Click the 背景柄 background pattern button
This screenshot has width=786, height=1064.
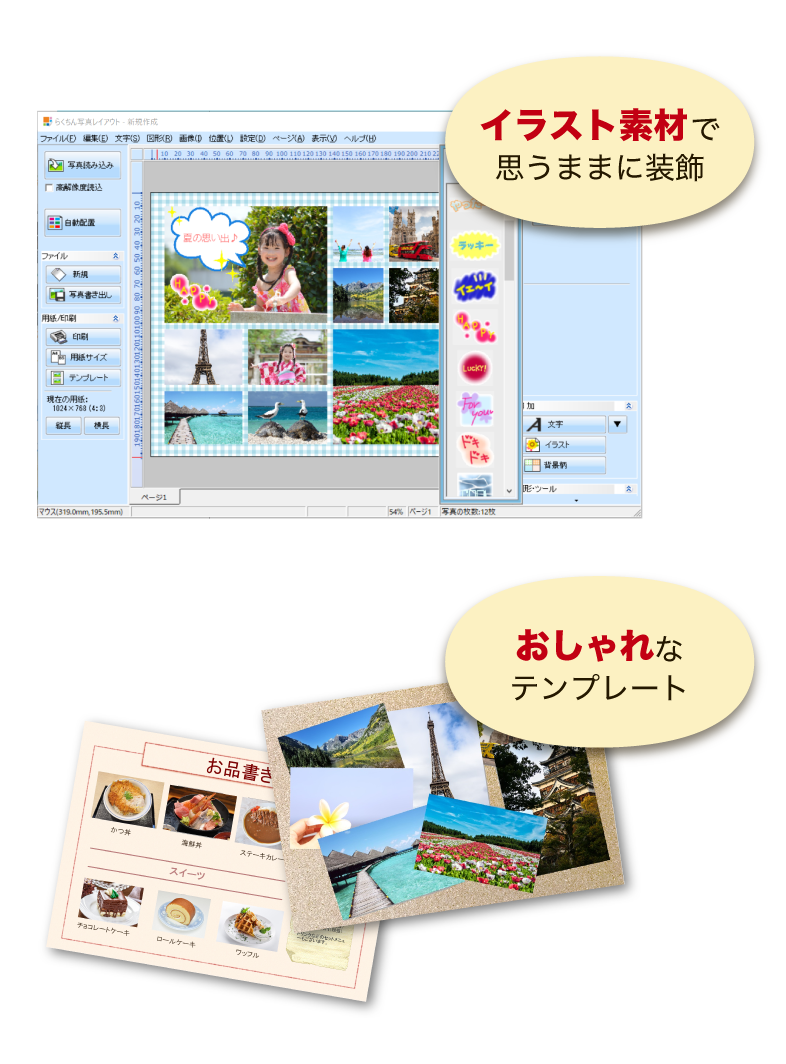(565, 465)
